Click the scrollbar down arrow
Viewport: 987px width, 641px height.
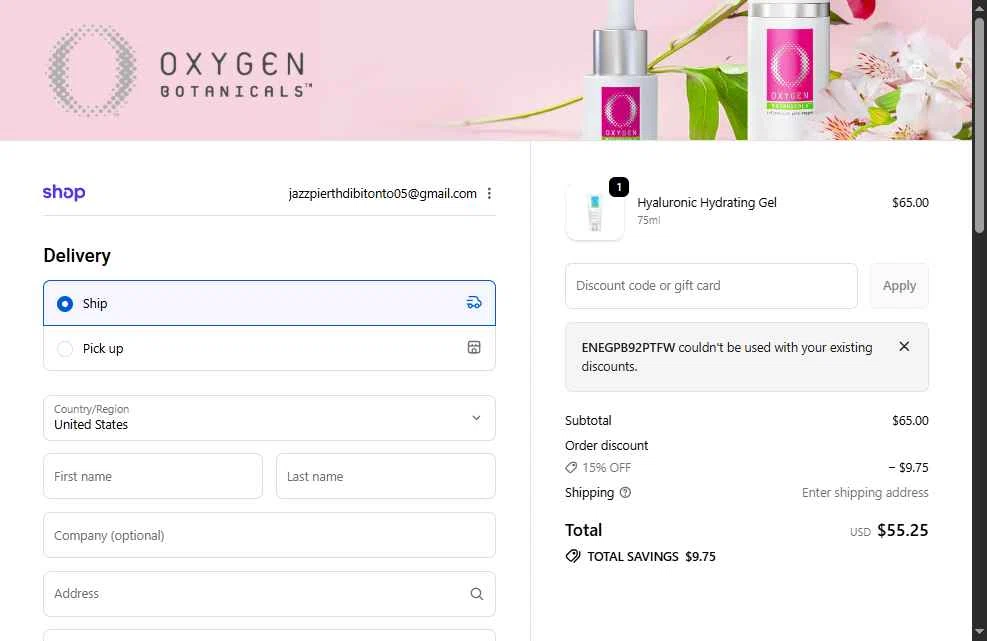(x=979, y=632)
